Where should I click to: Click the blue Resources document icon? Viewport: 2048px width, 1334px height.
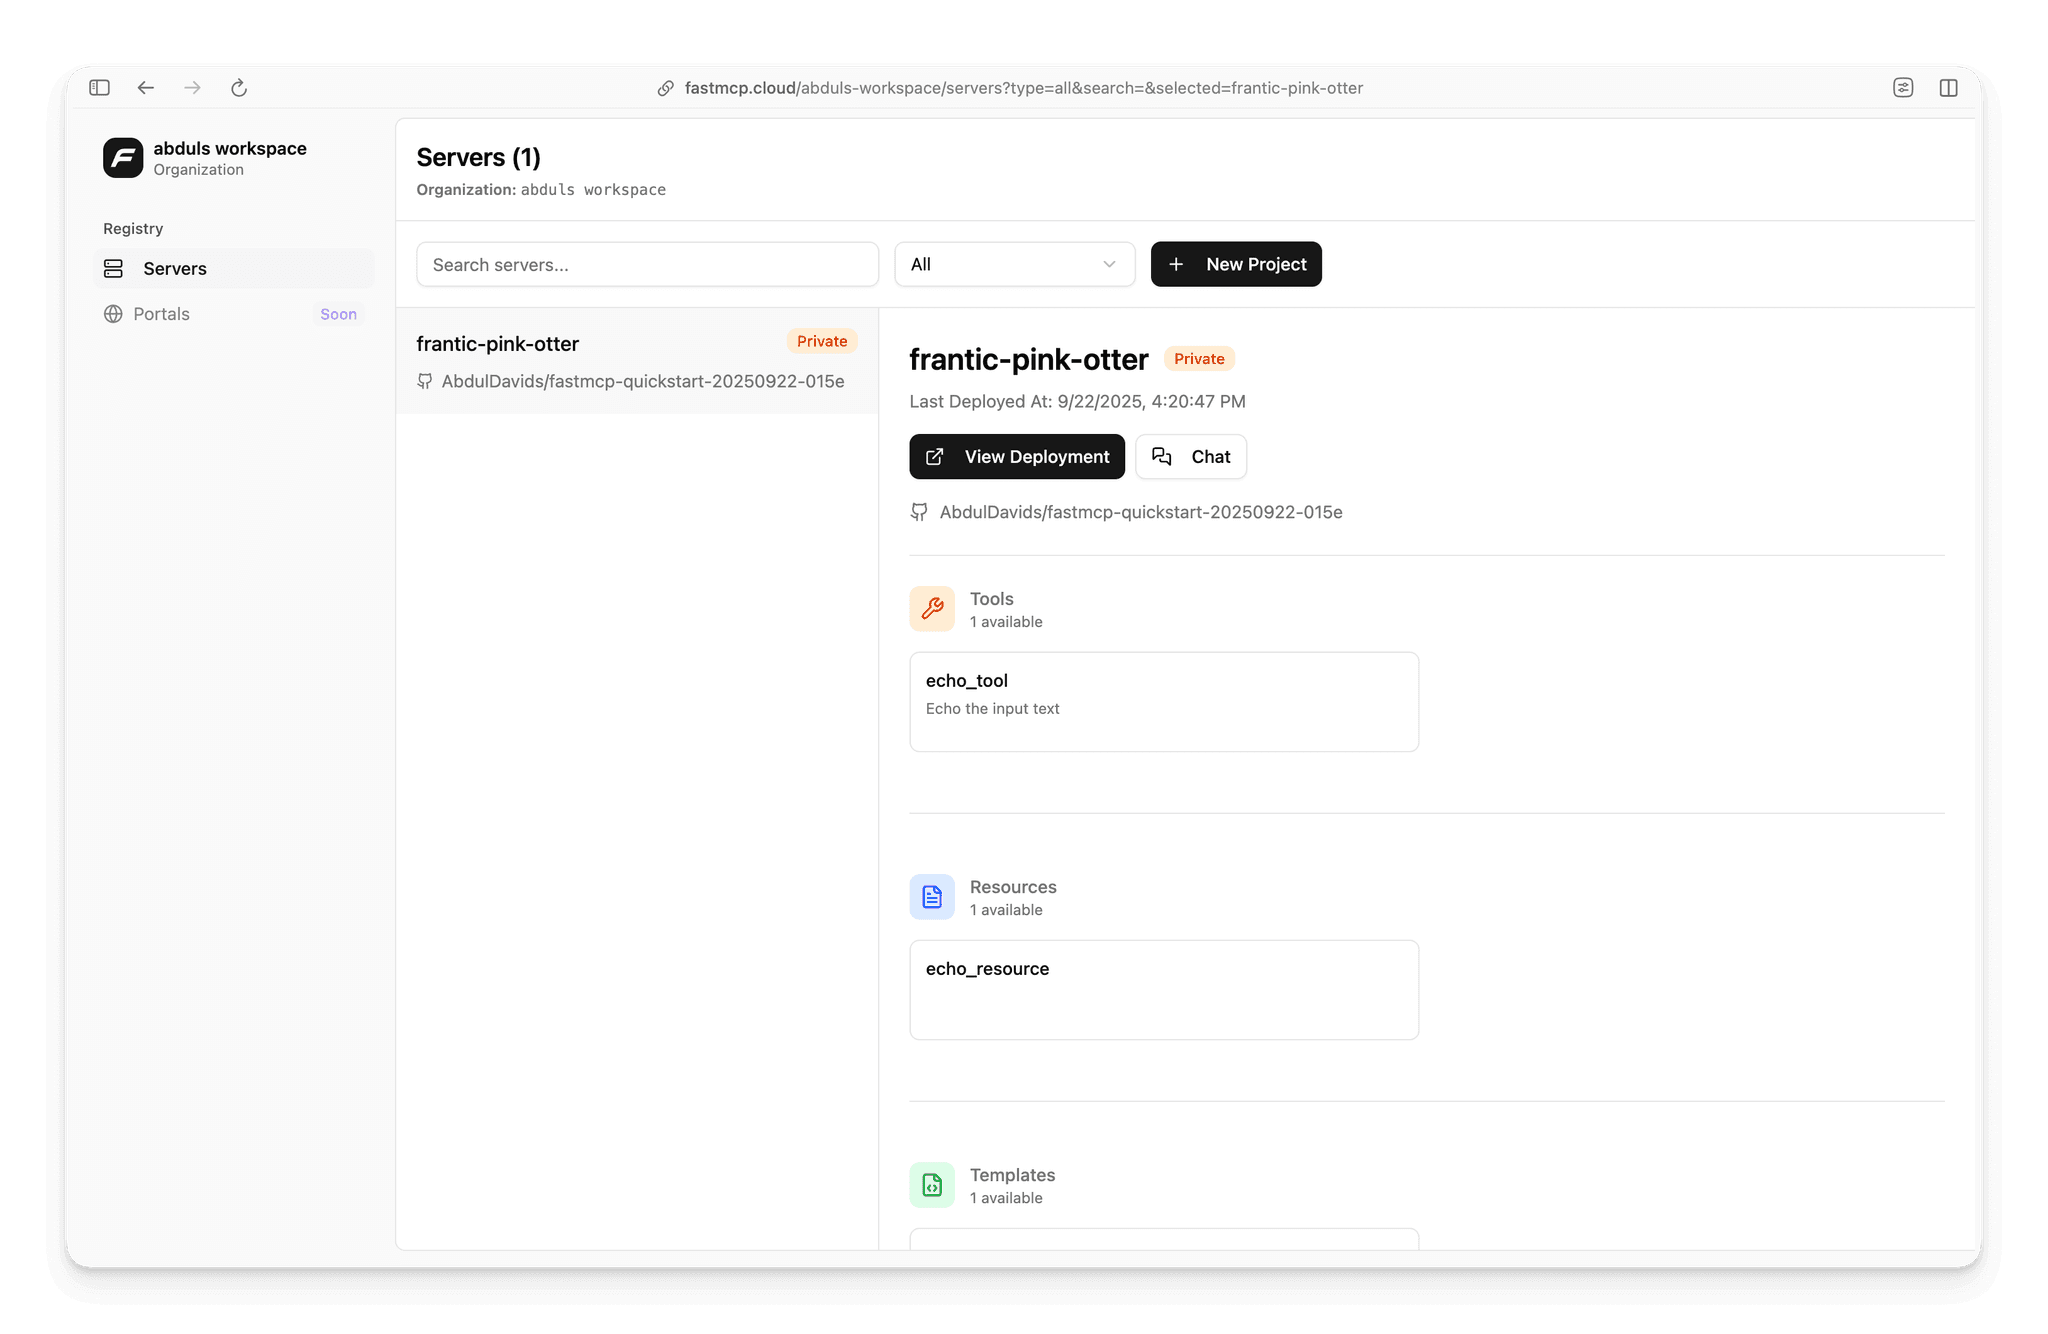click(x=932, y=897)
